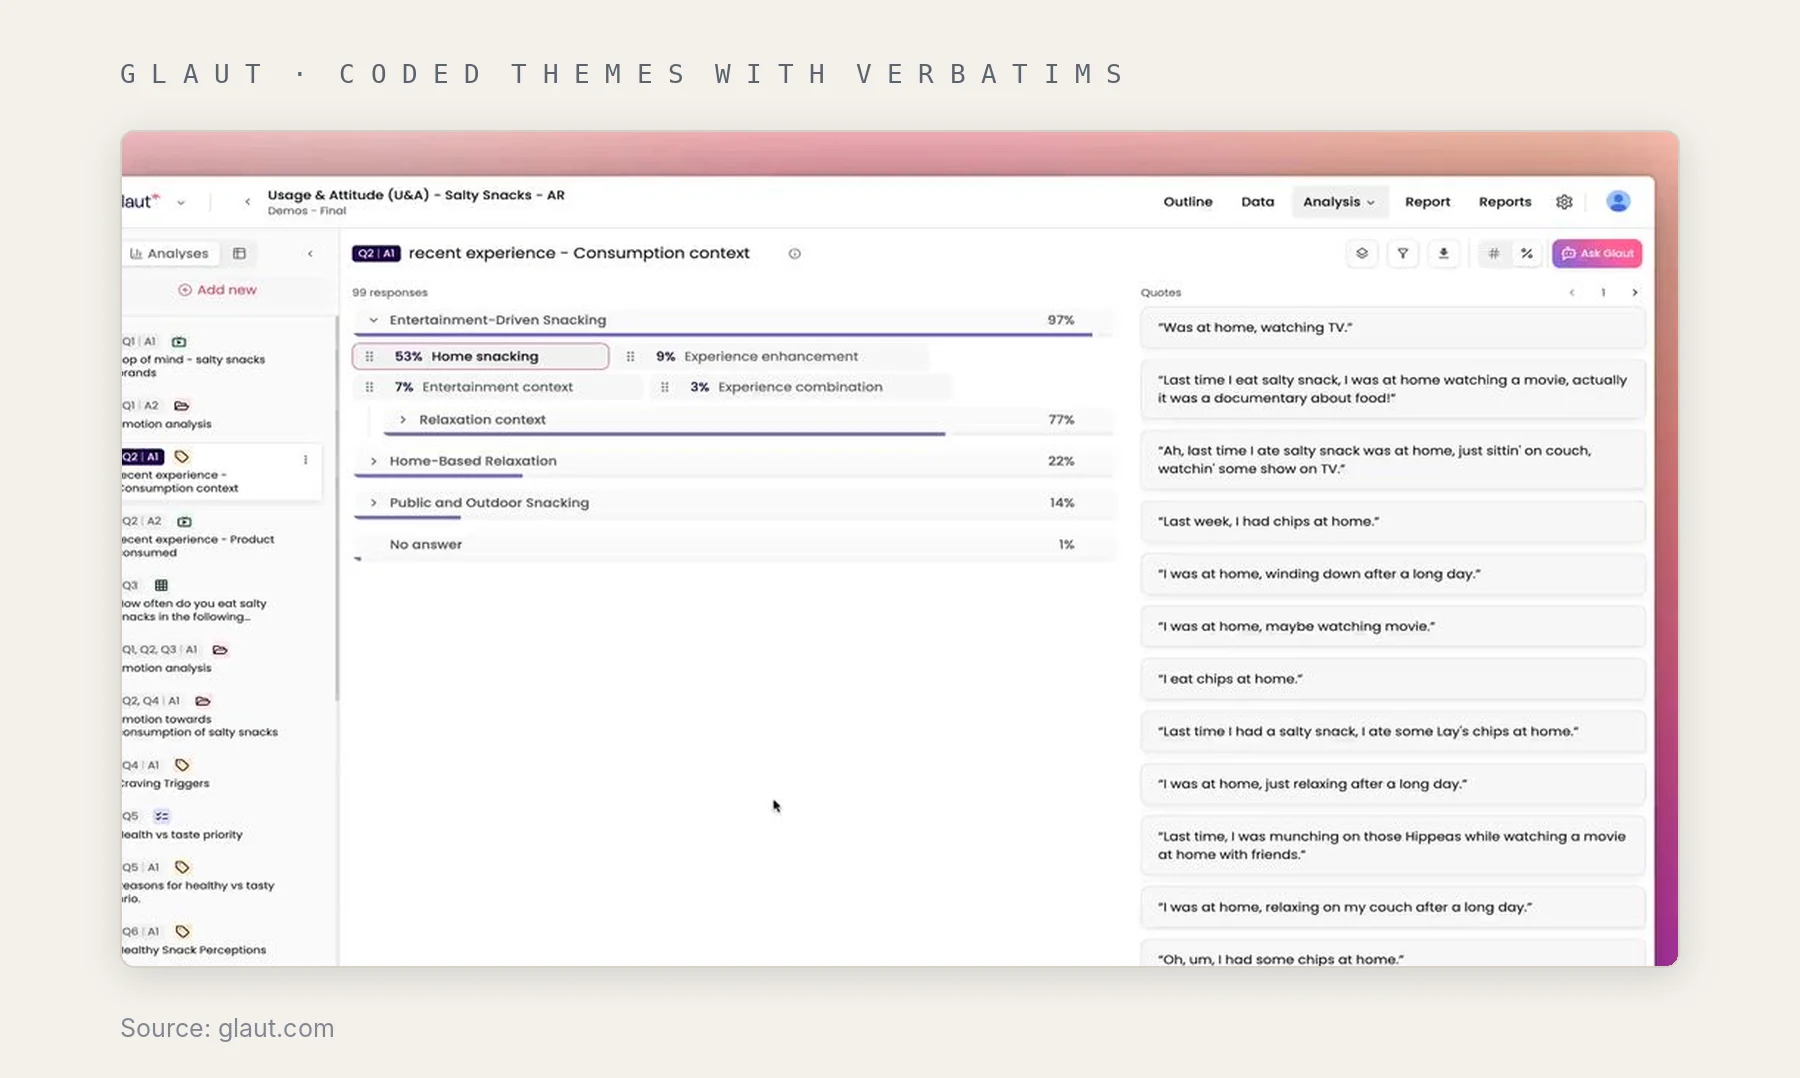This screenshot has width=1800, height=1078.
Task: Open Q2 A2 Product consumed analysis
Action: (198, 537)
